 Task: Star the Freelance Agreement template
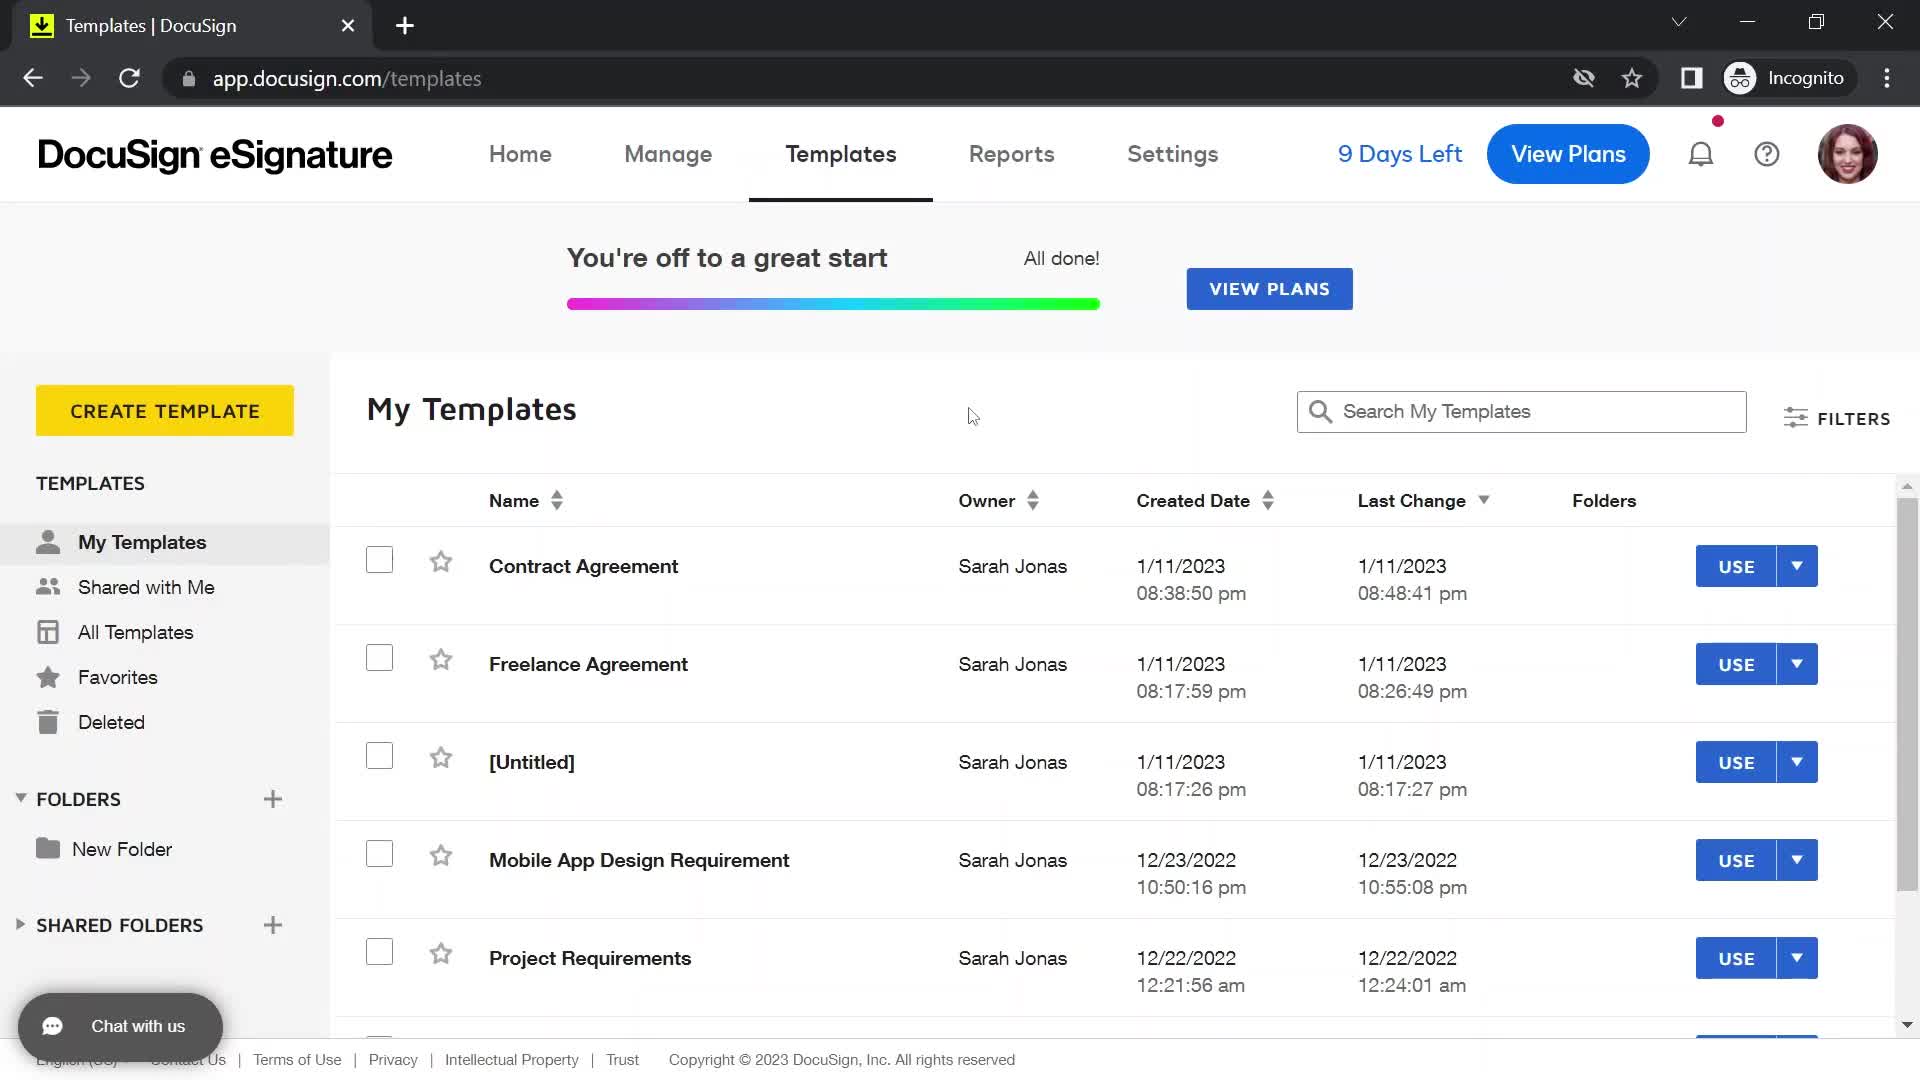(x=441, y=660)
